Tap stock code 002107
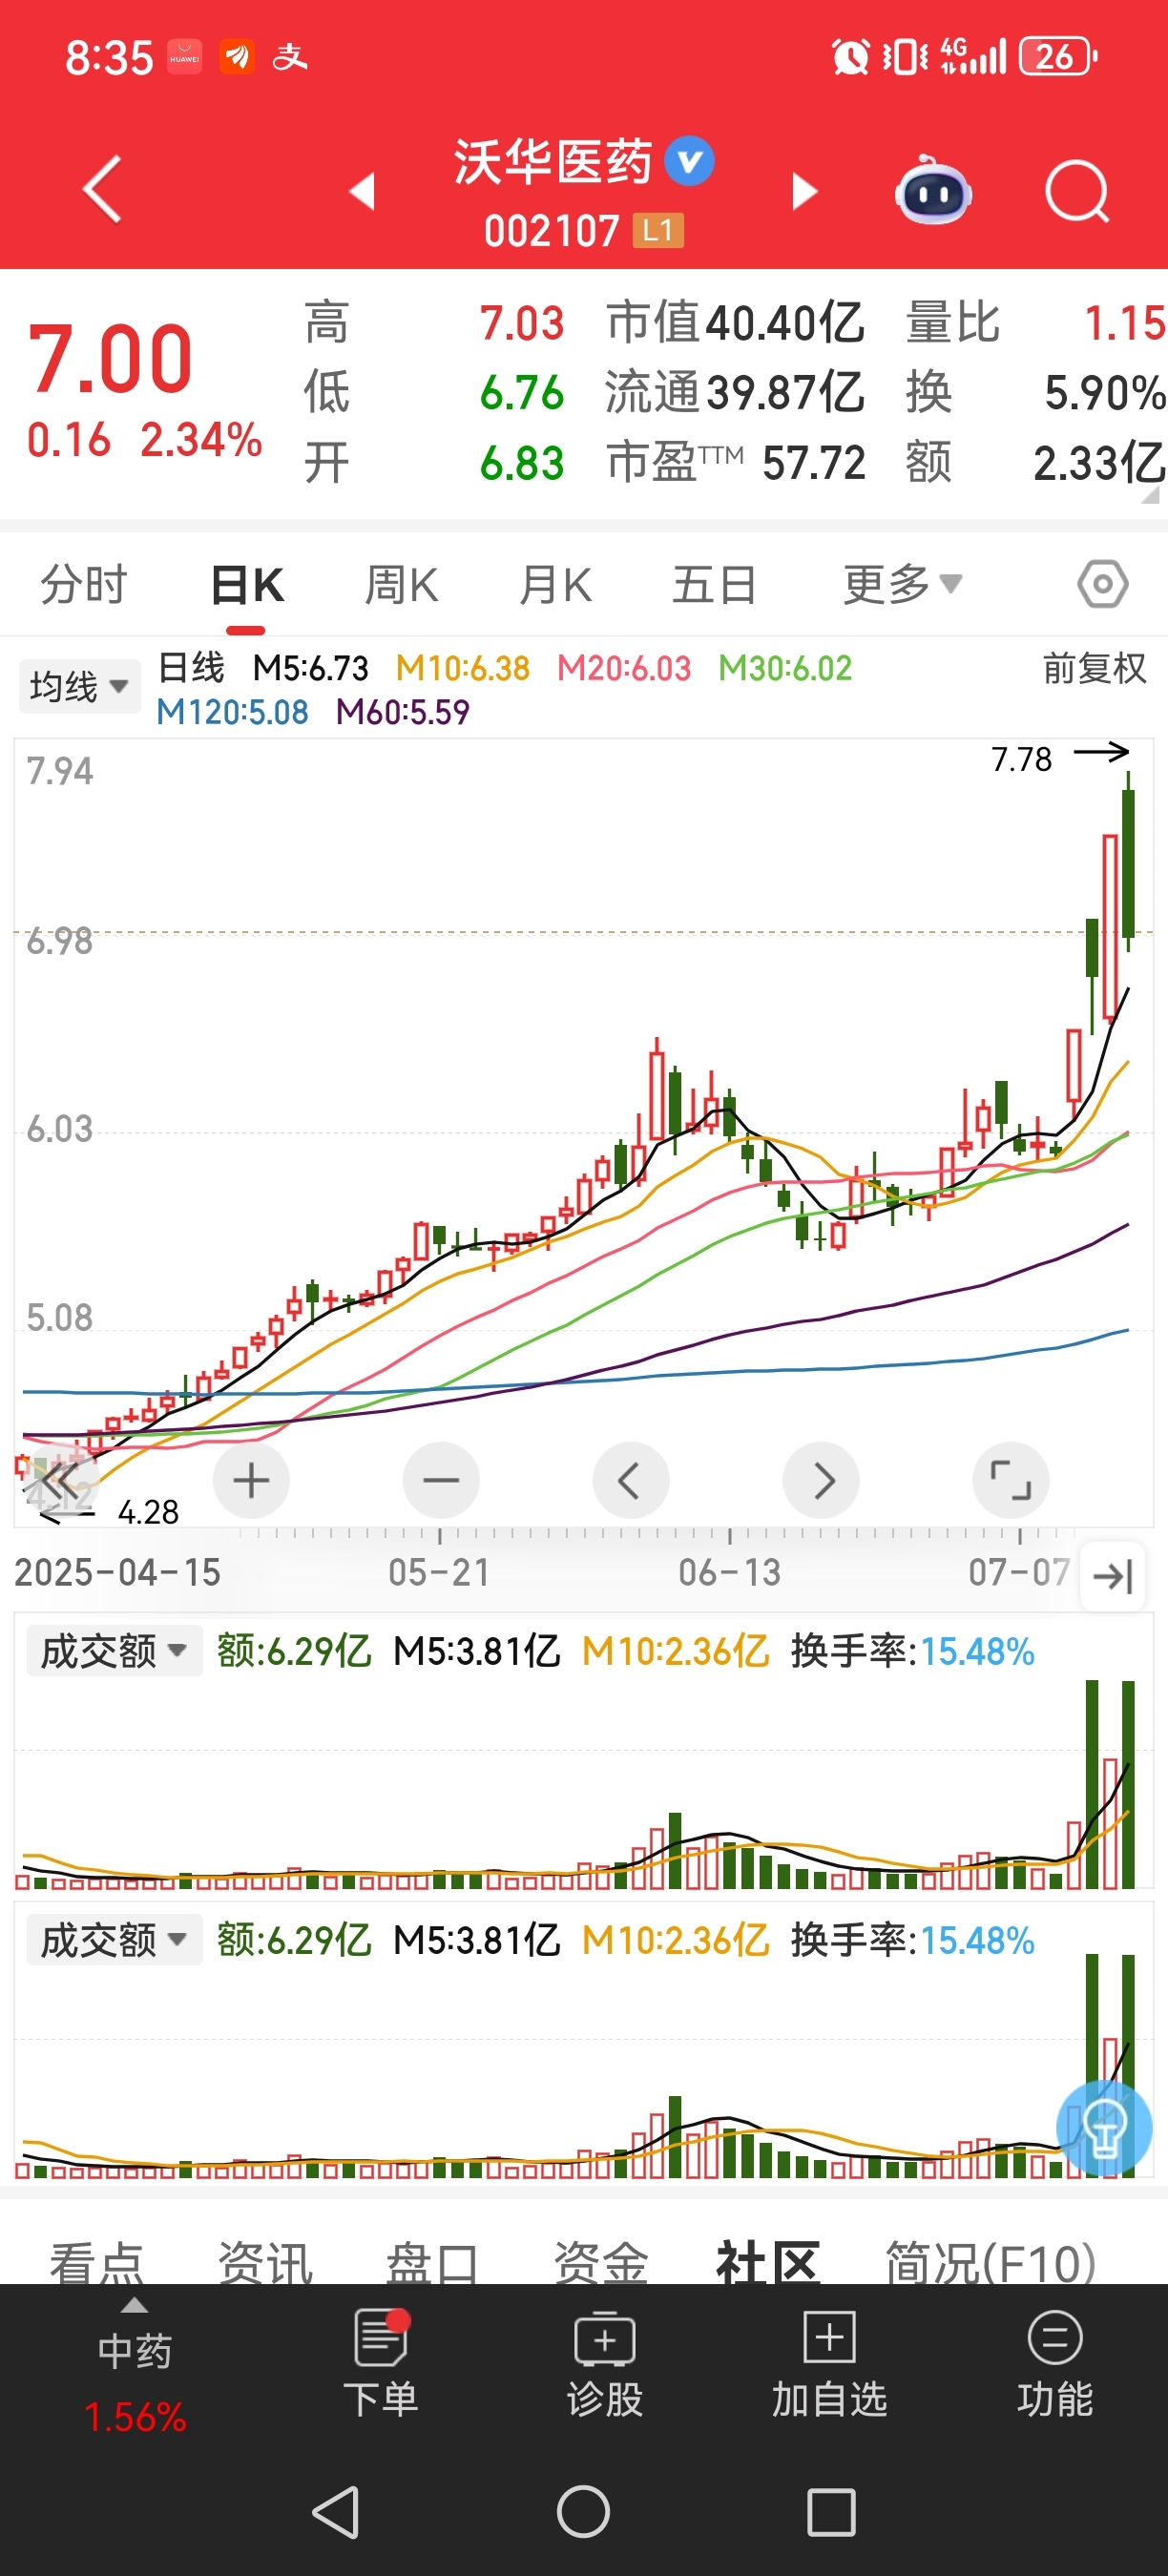Viewport: 1168px width, 2576px height. tap(552, 231)
